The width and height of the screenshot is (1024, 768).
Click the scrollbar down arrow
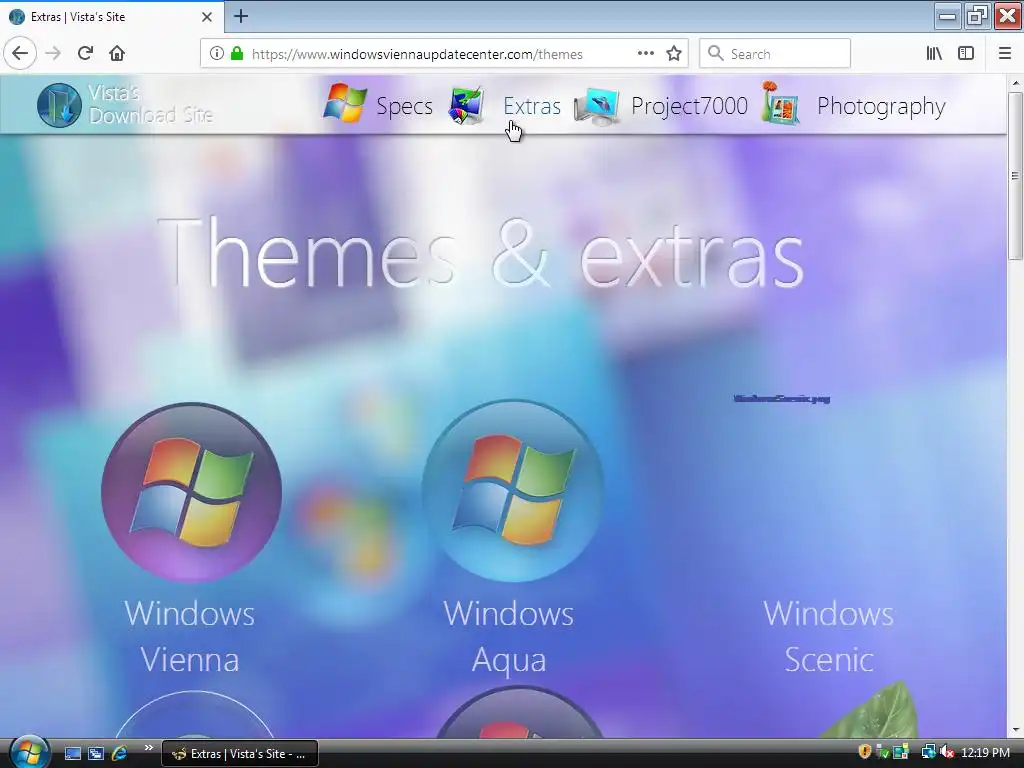(1015, 731)
